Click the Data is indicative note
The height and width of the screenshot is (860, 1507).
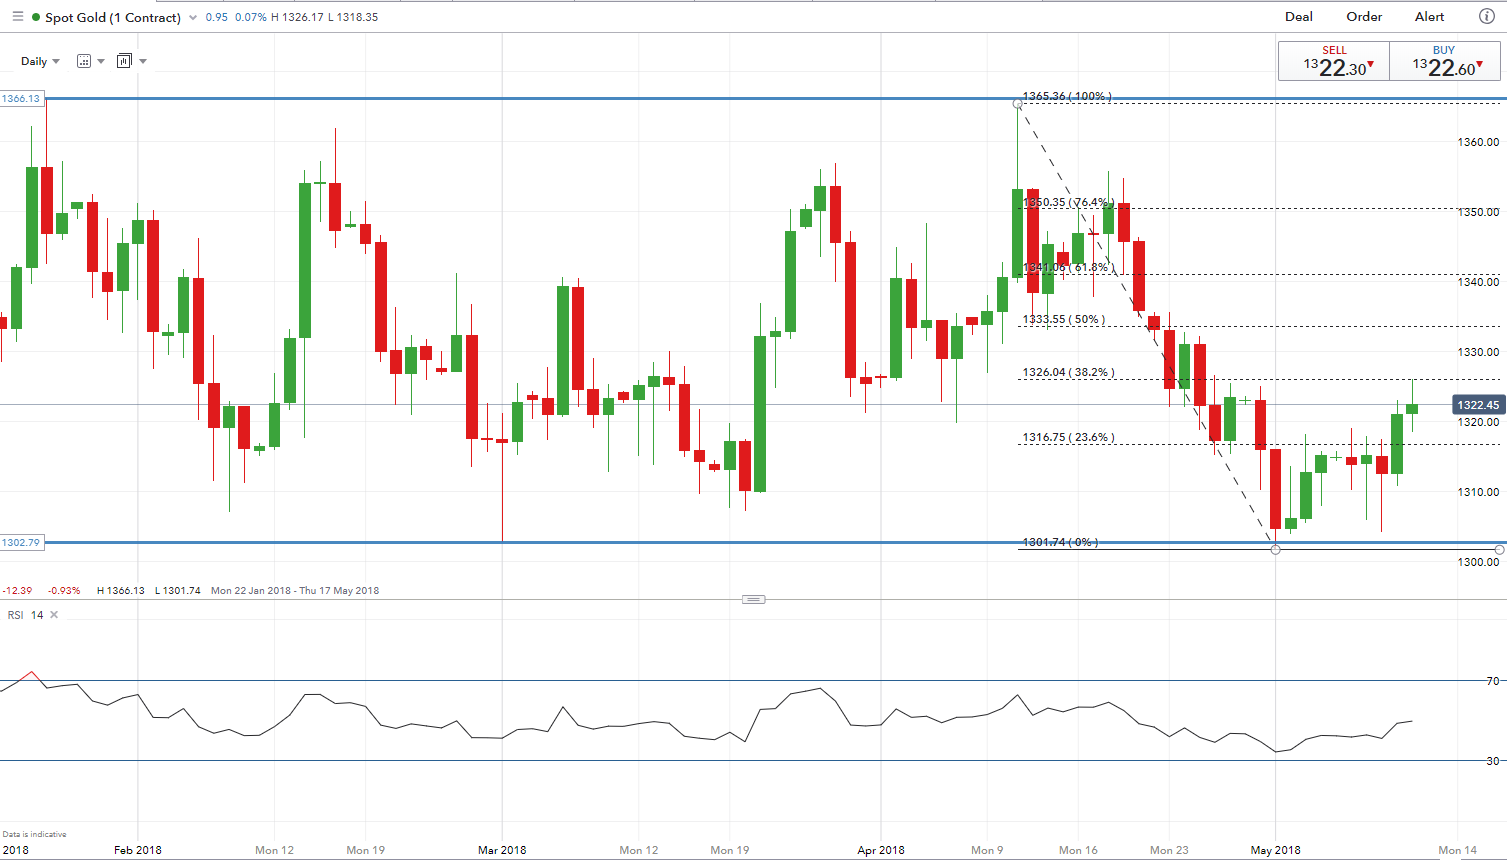pos(35,834)
